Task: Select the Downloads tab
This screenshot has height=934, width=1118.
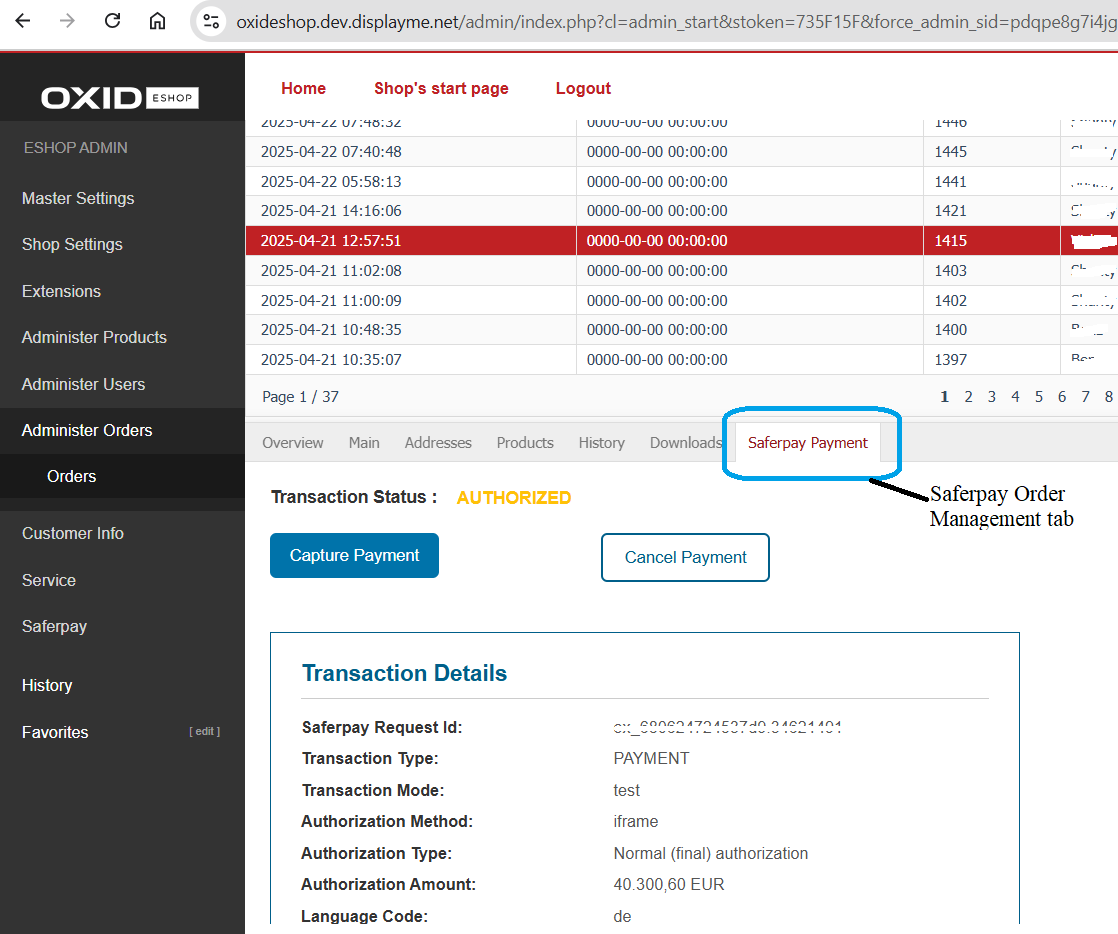Action: (x=685, y=442)
